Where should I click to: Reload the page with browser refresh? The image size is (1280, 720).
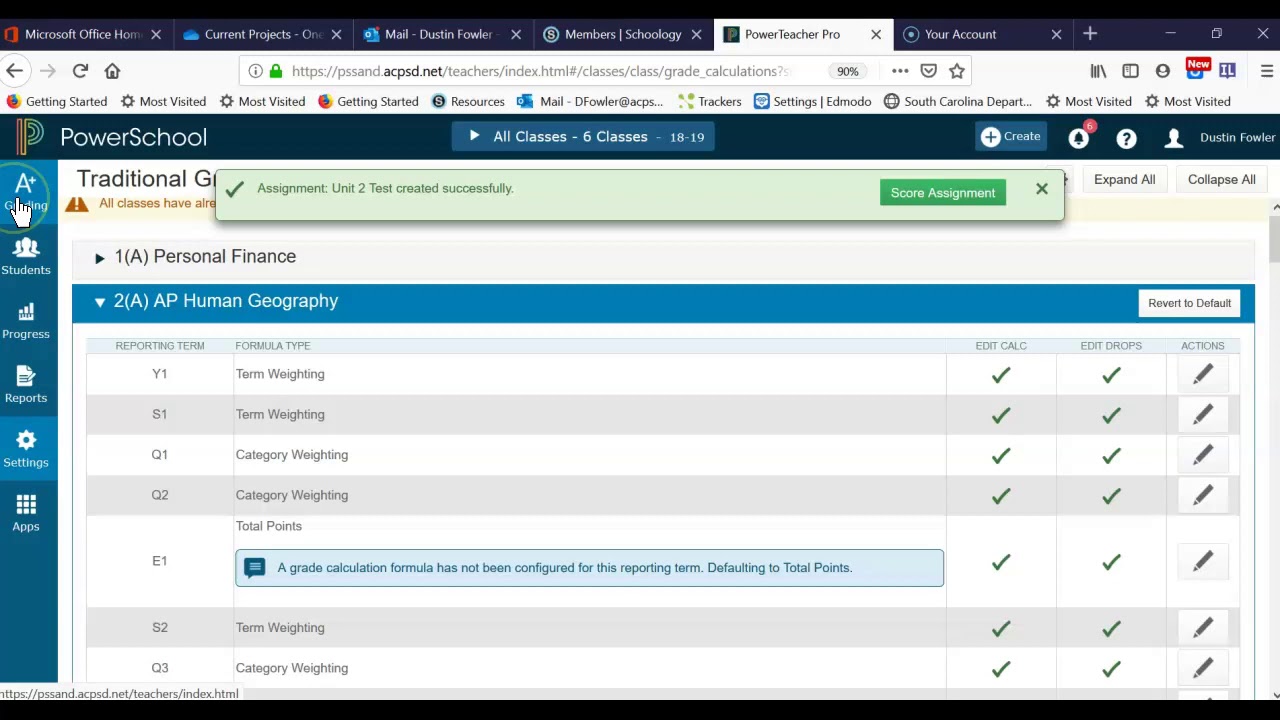80,71
